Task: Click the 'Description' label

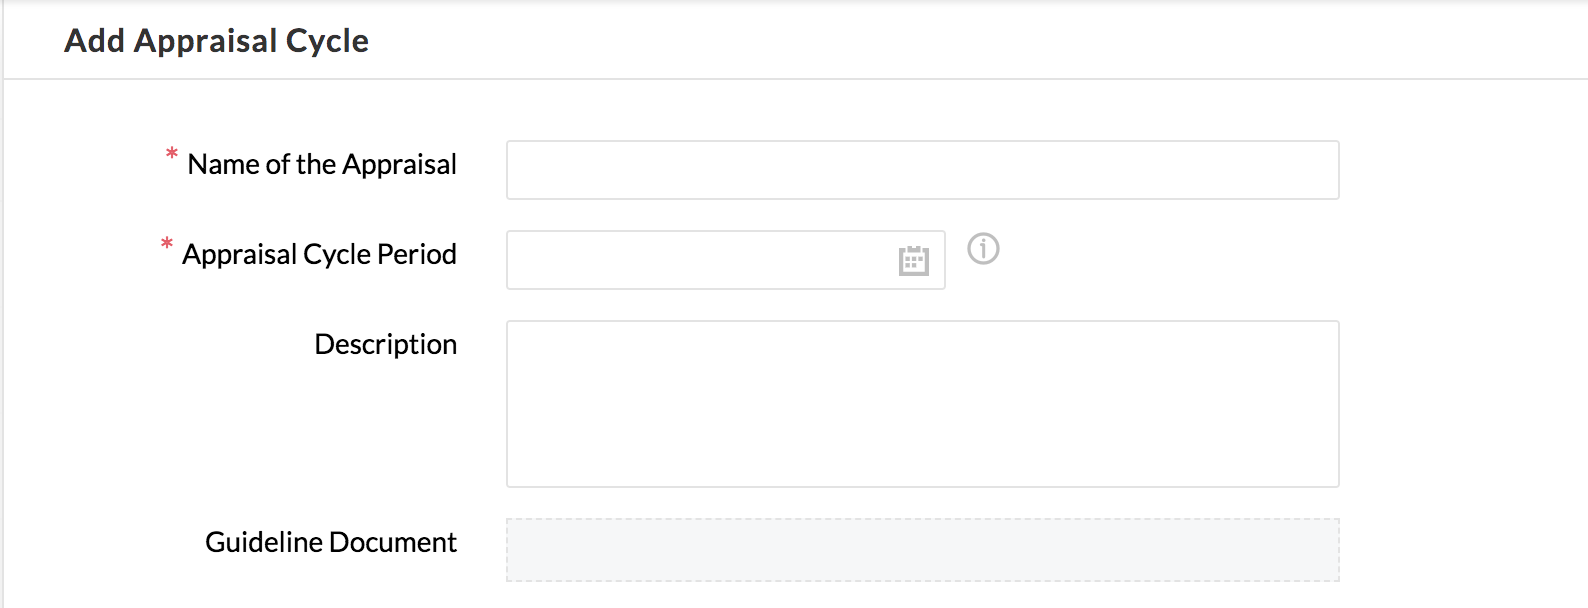Action: coord(385,344)
